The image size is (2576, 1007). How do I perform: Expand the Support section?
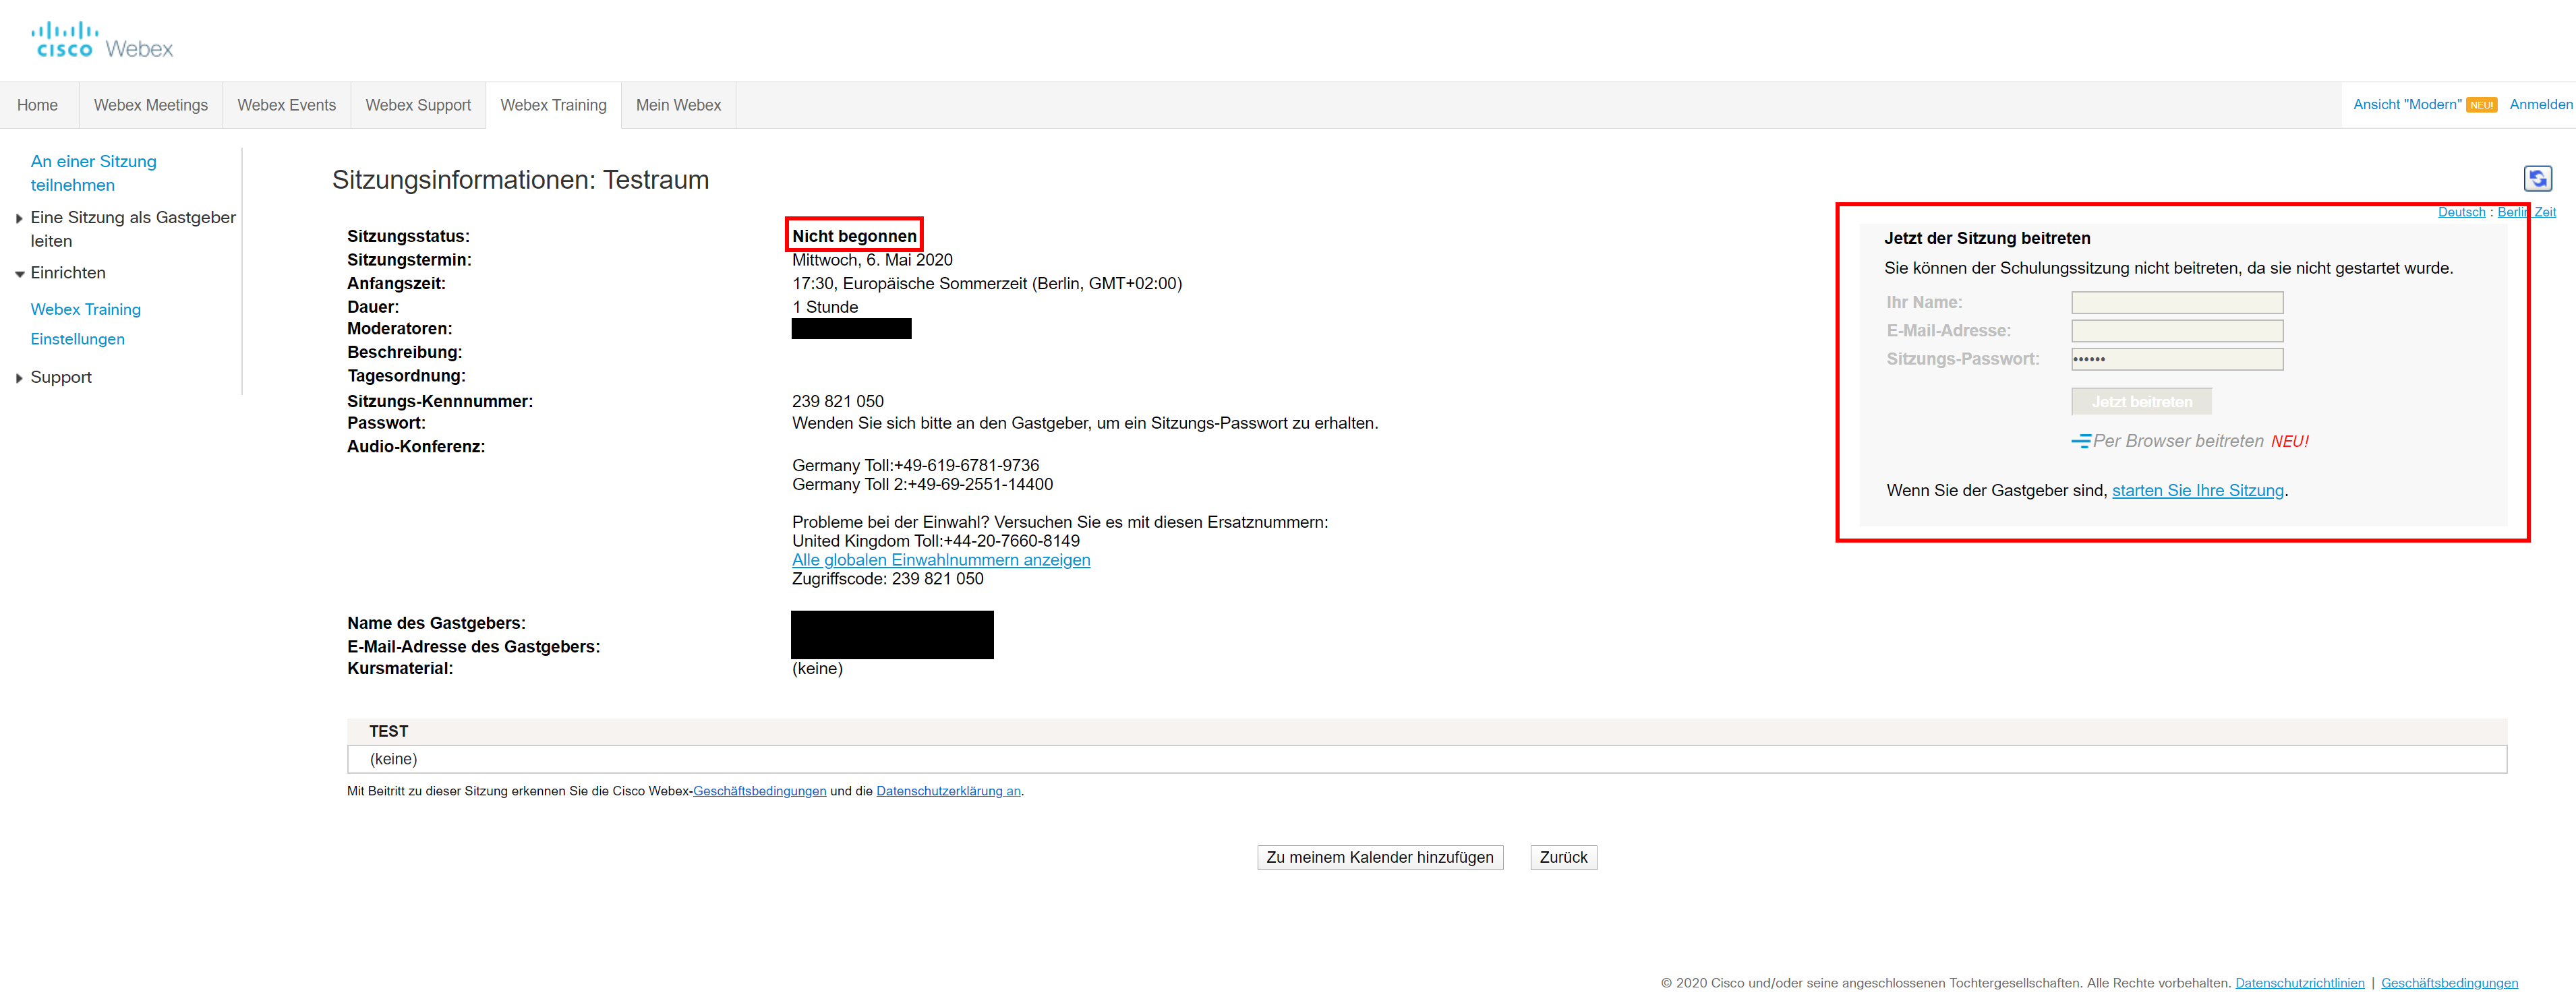coord(19,378)
